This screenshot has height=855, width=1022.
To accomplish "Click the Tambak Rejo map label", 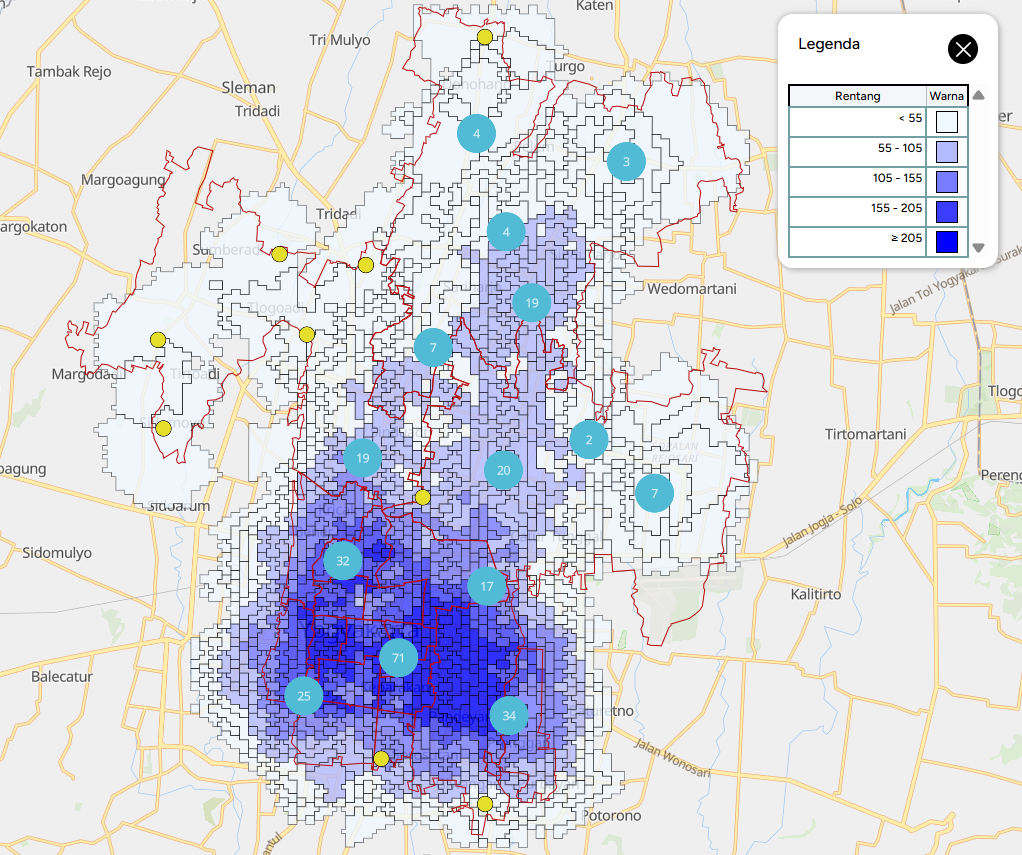I will 69,72.
